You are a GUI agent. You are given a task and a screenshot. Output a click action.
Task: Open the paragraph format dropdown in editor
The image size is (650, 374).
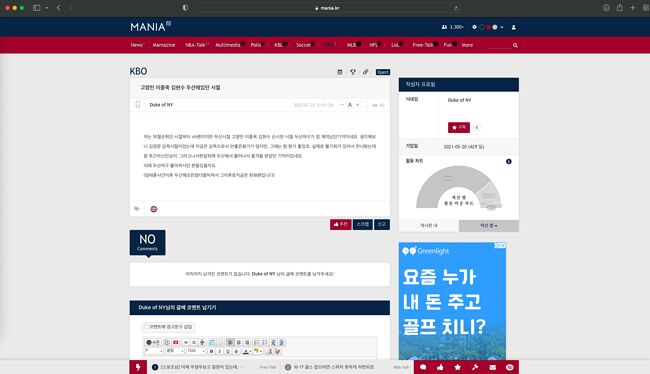pos(154,351)
